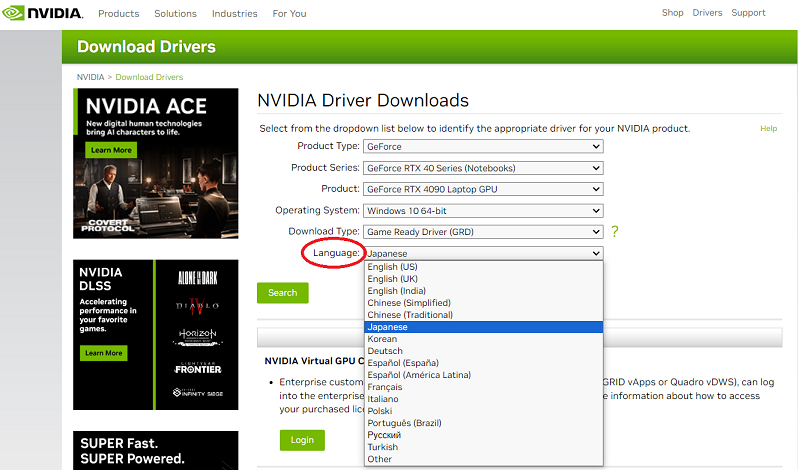Go to the Shop link
798x470 pixels.
point(672,13)
